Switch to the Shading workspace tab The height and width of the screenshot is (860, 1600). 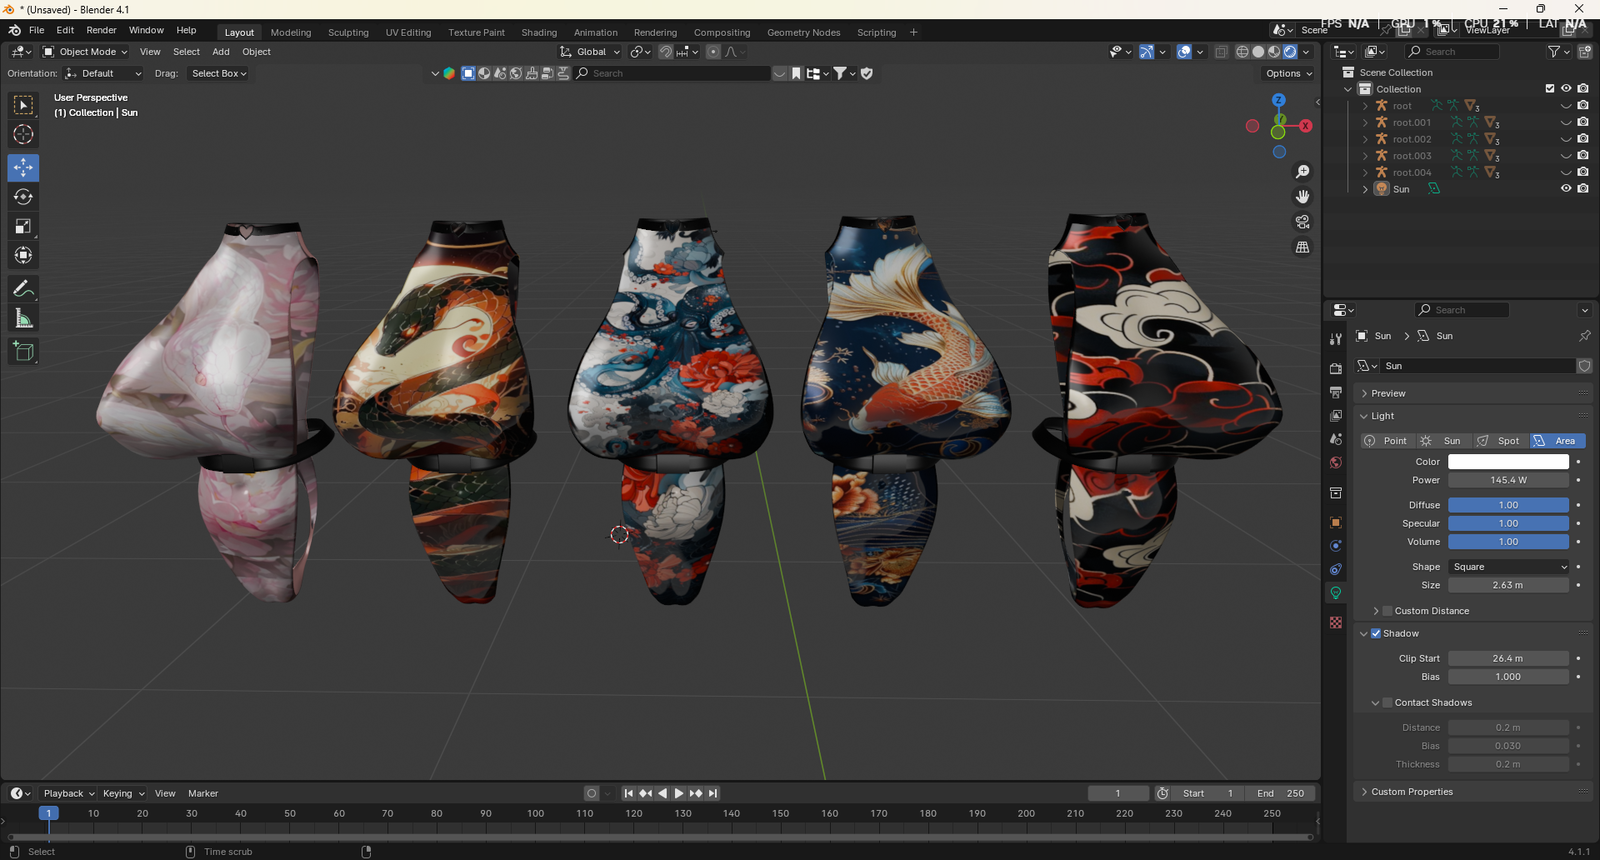click(539, 32)
